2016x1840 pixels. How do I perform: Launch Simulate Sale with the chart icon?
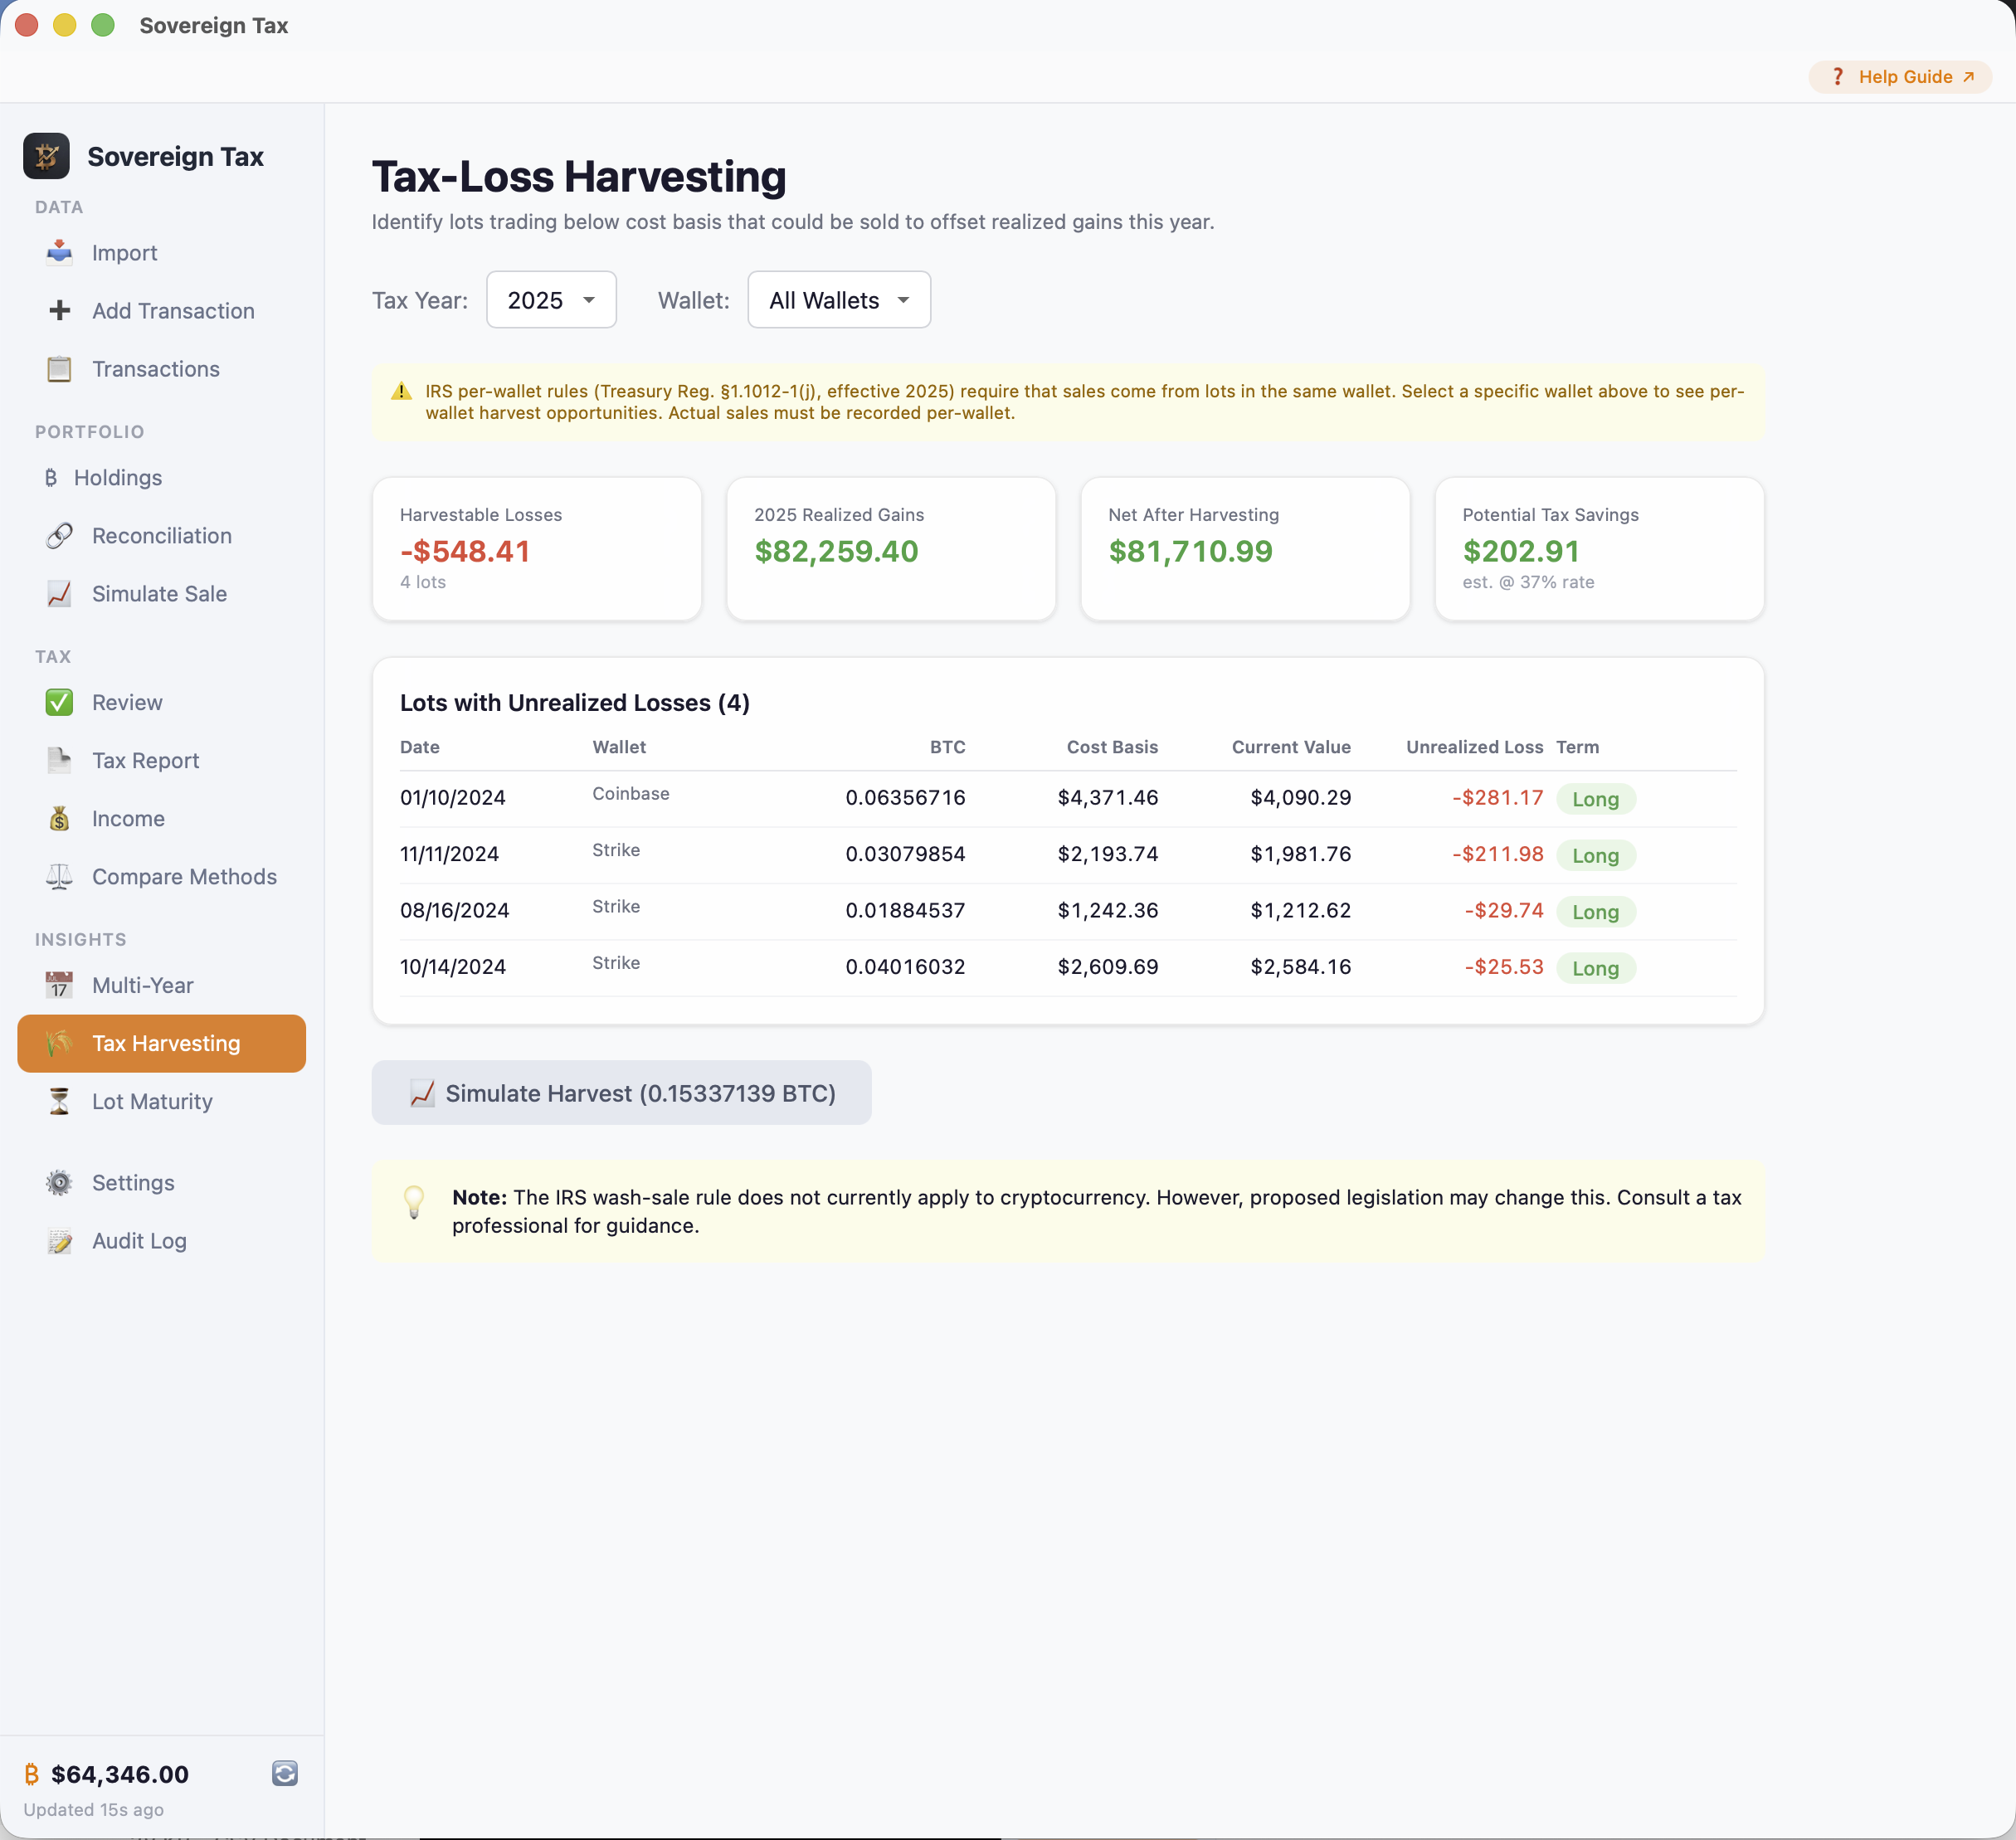pos(59,594)
